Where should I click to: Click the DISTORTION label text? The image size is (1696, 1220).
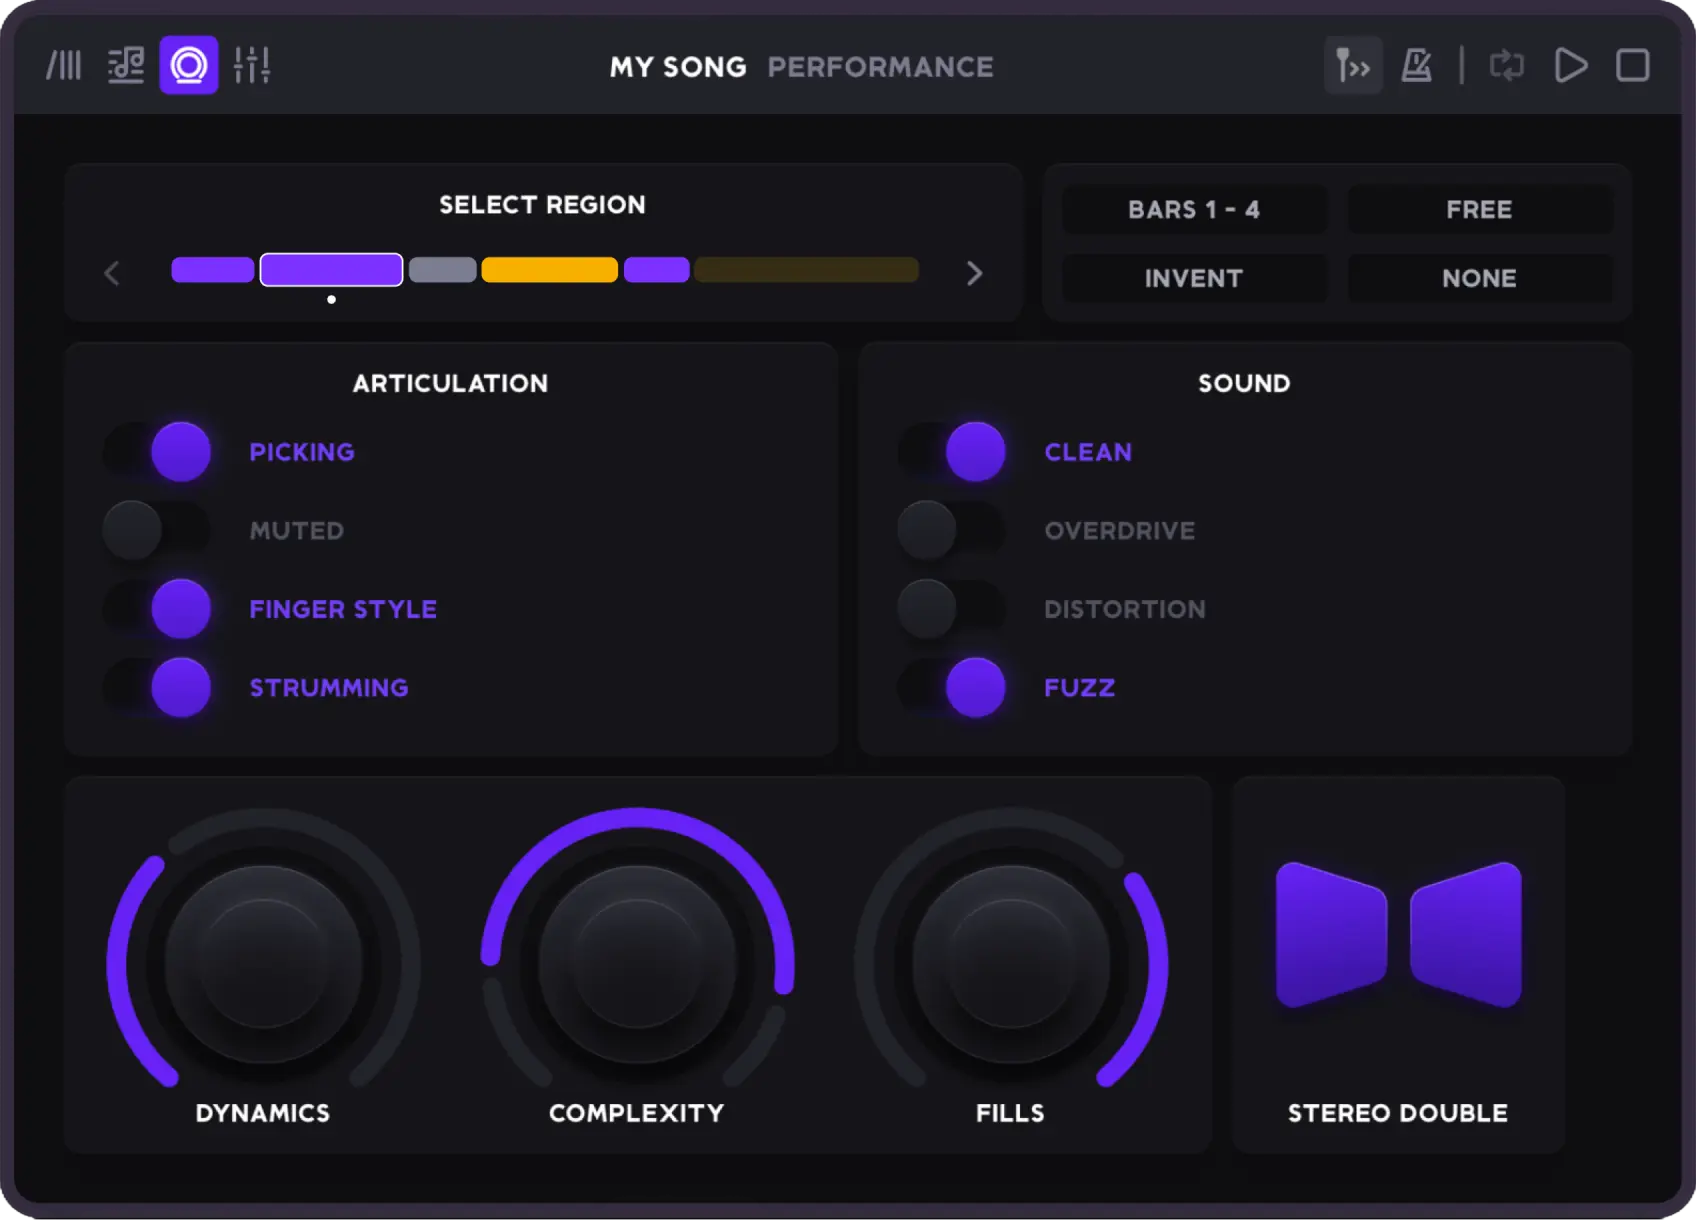click(1125, 609)
